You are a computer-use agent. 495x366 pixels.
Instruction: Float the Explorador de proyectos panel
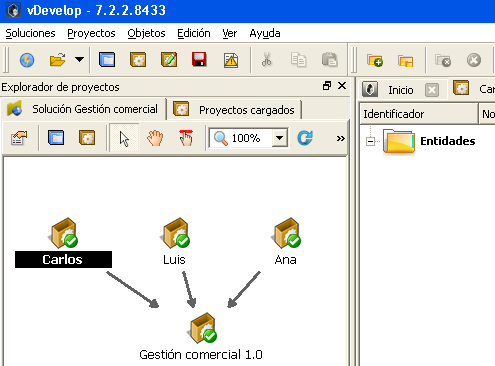point(327,86)
